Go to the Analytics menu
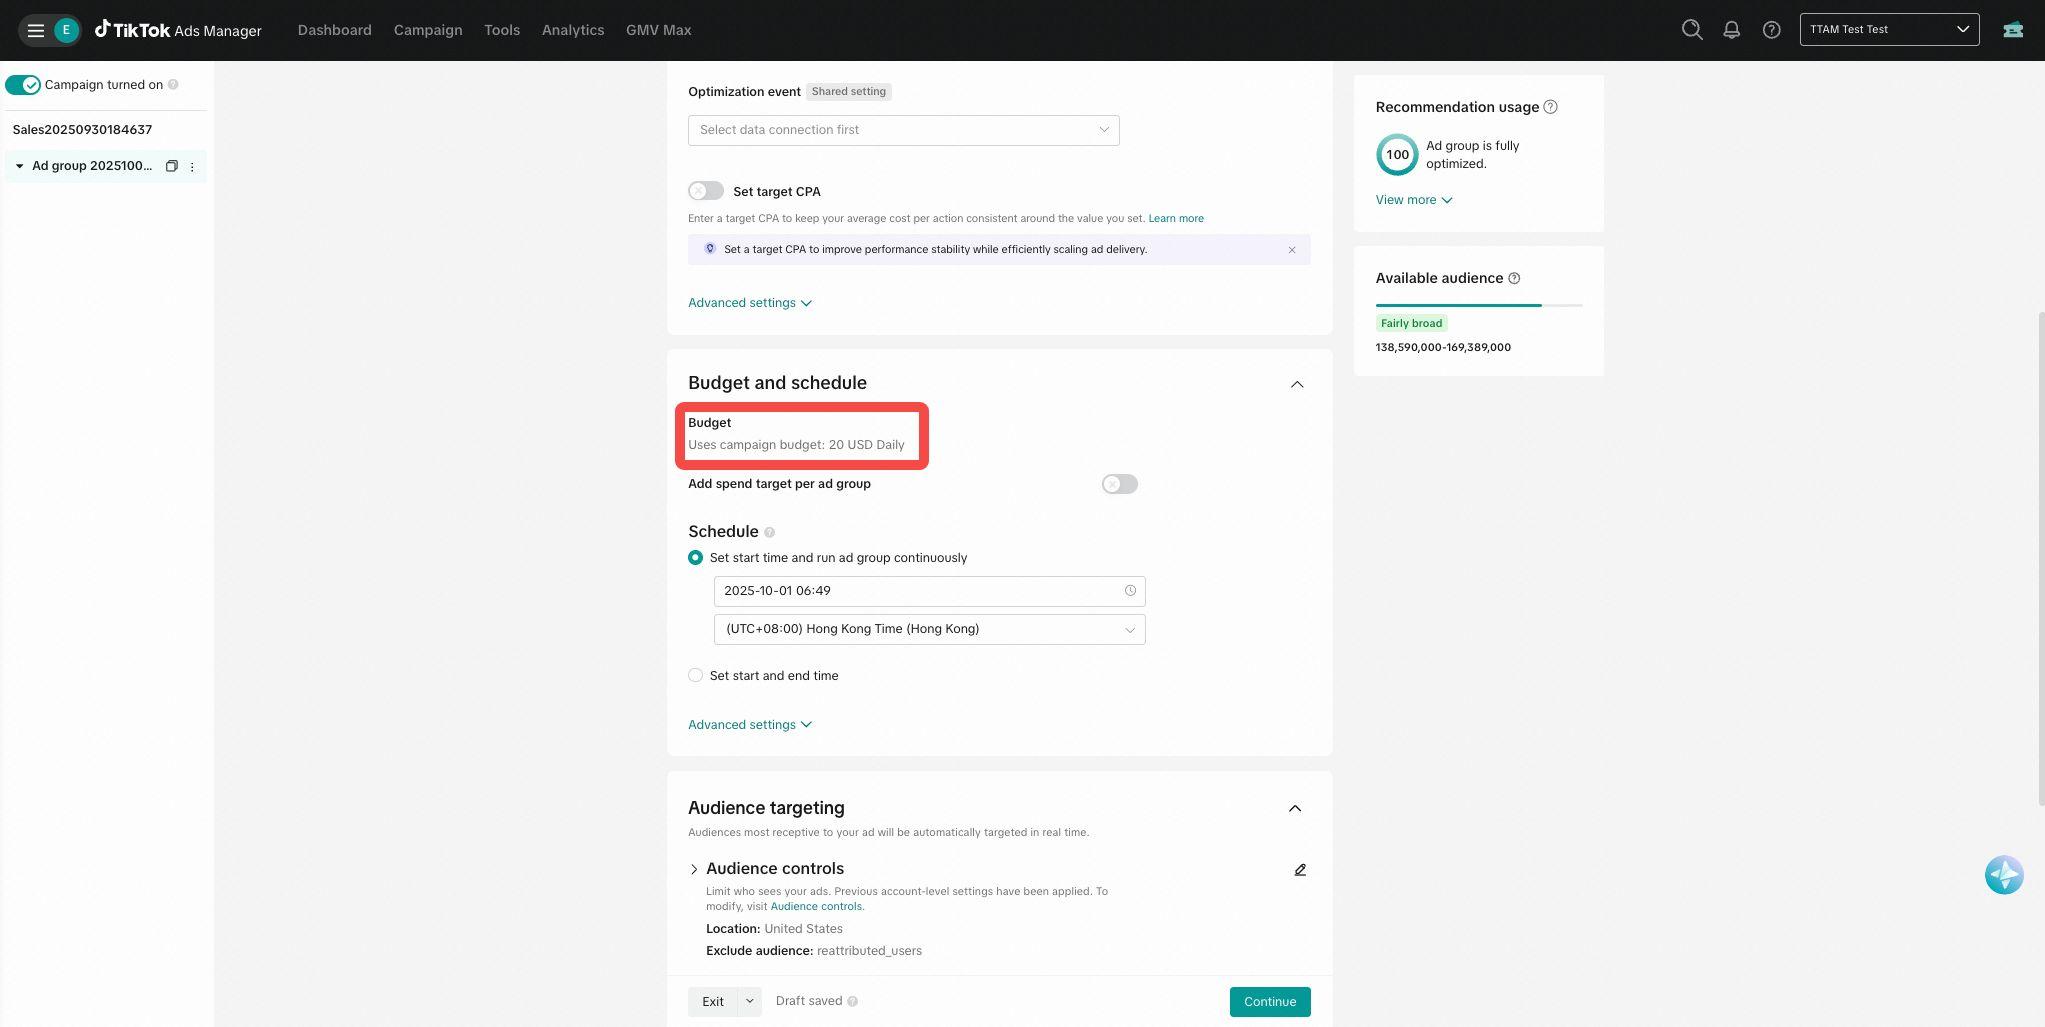Image resolution: width=2045 pixels, height=1027 pixels. click(x=573, y=30)
